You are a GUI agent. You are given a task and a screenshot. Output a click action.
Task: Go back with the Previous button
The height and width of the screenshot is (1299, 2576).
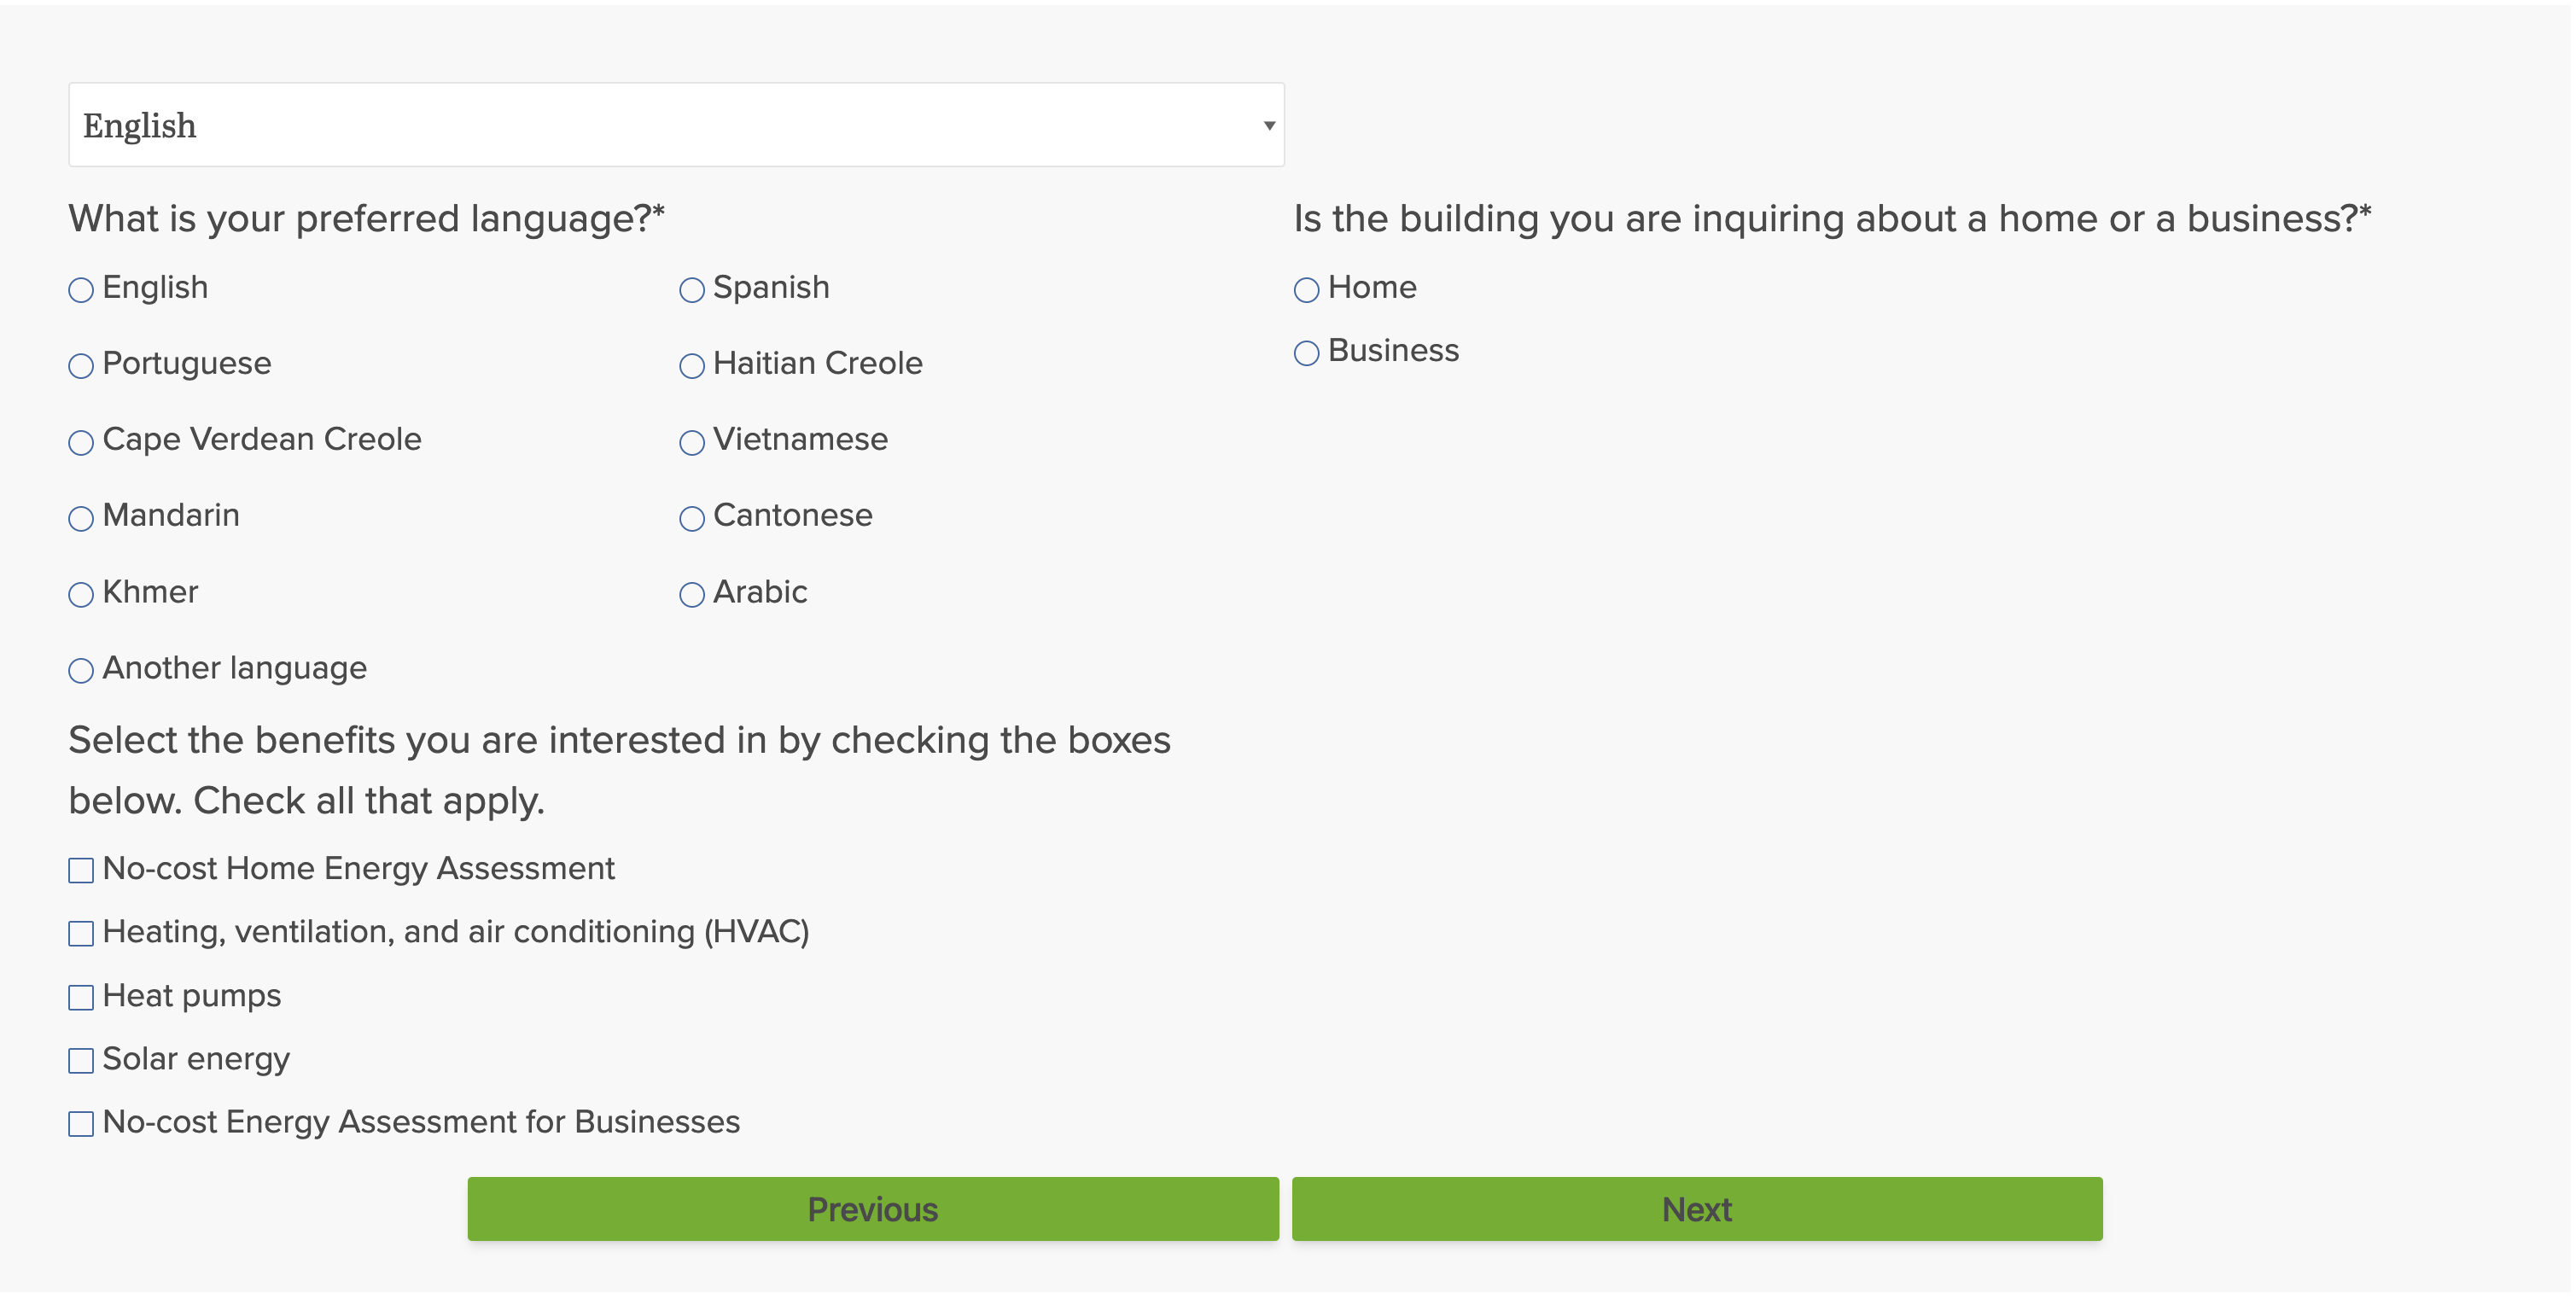[x=872, y=1209]
